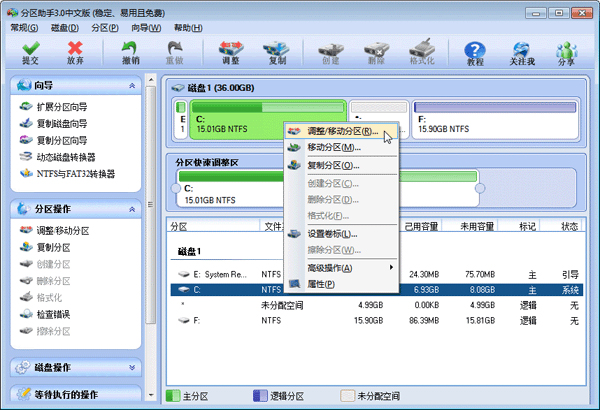Choose 属性 in the context menu

(x=321, y=284)
